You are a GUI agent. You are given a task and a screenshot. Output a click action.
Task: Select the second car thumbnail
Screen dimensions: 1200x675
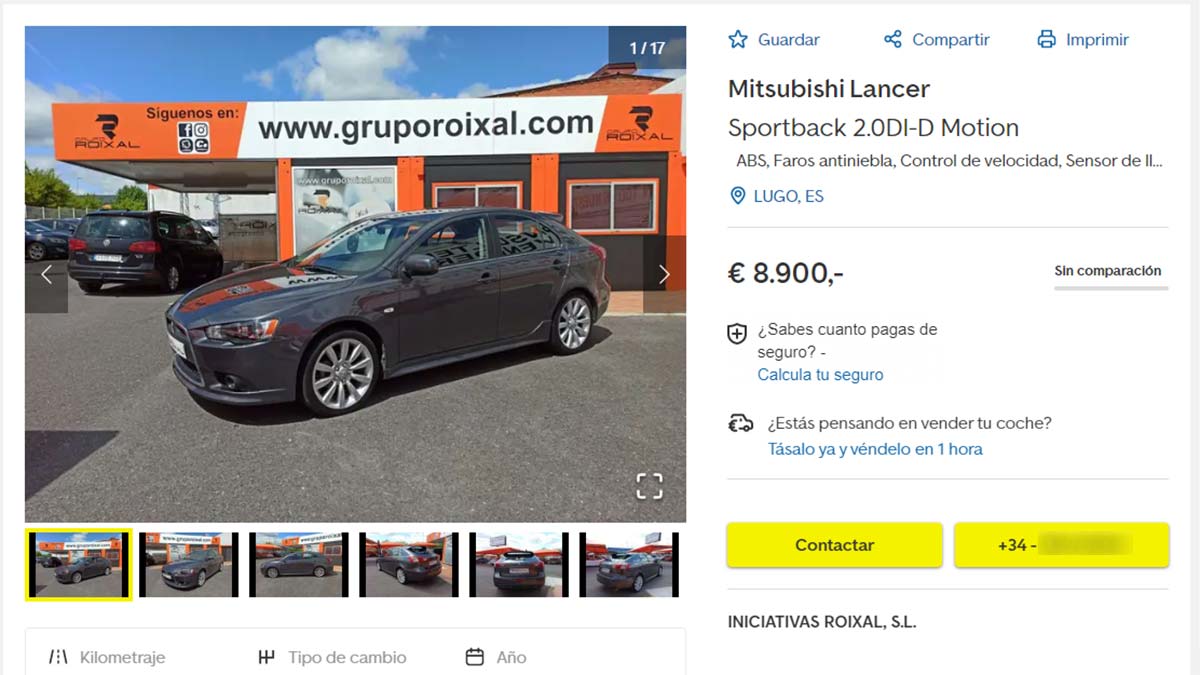[188, 565]
